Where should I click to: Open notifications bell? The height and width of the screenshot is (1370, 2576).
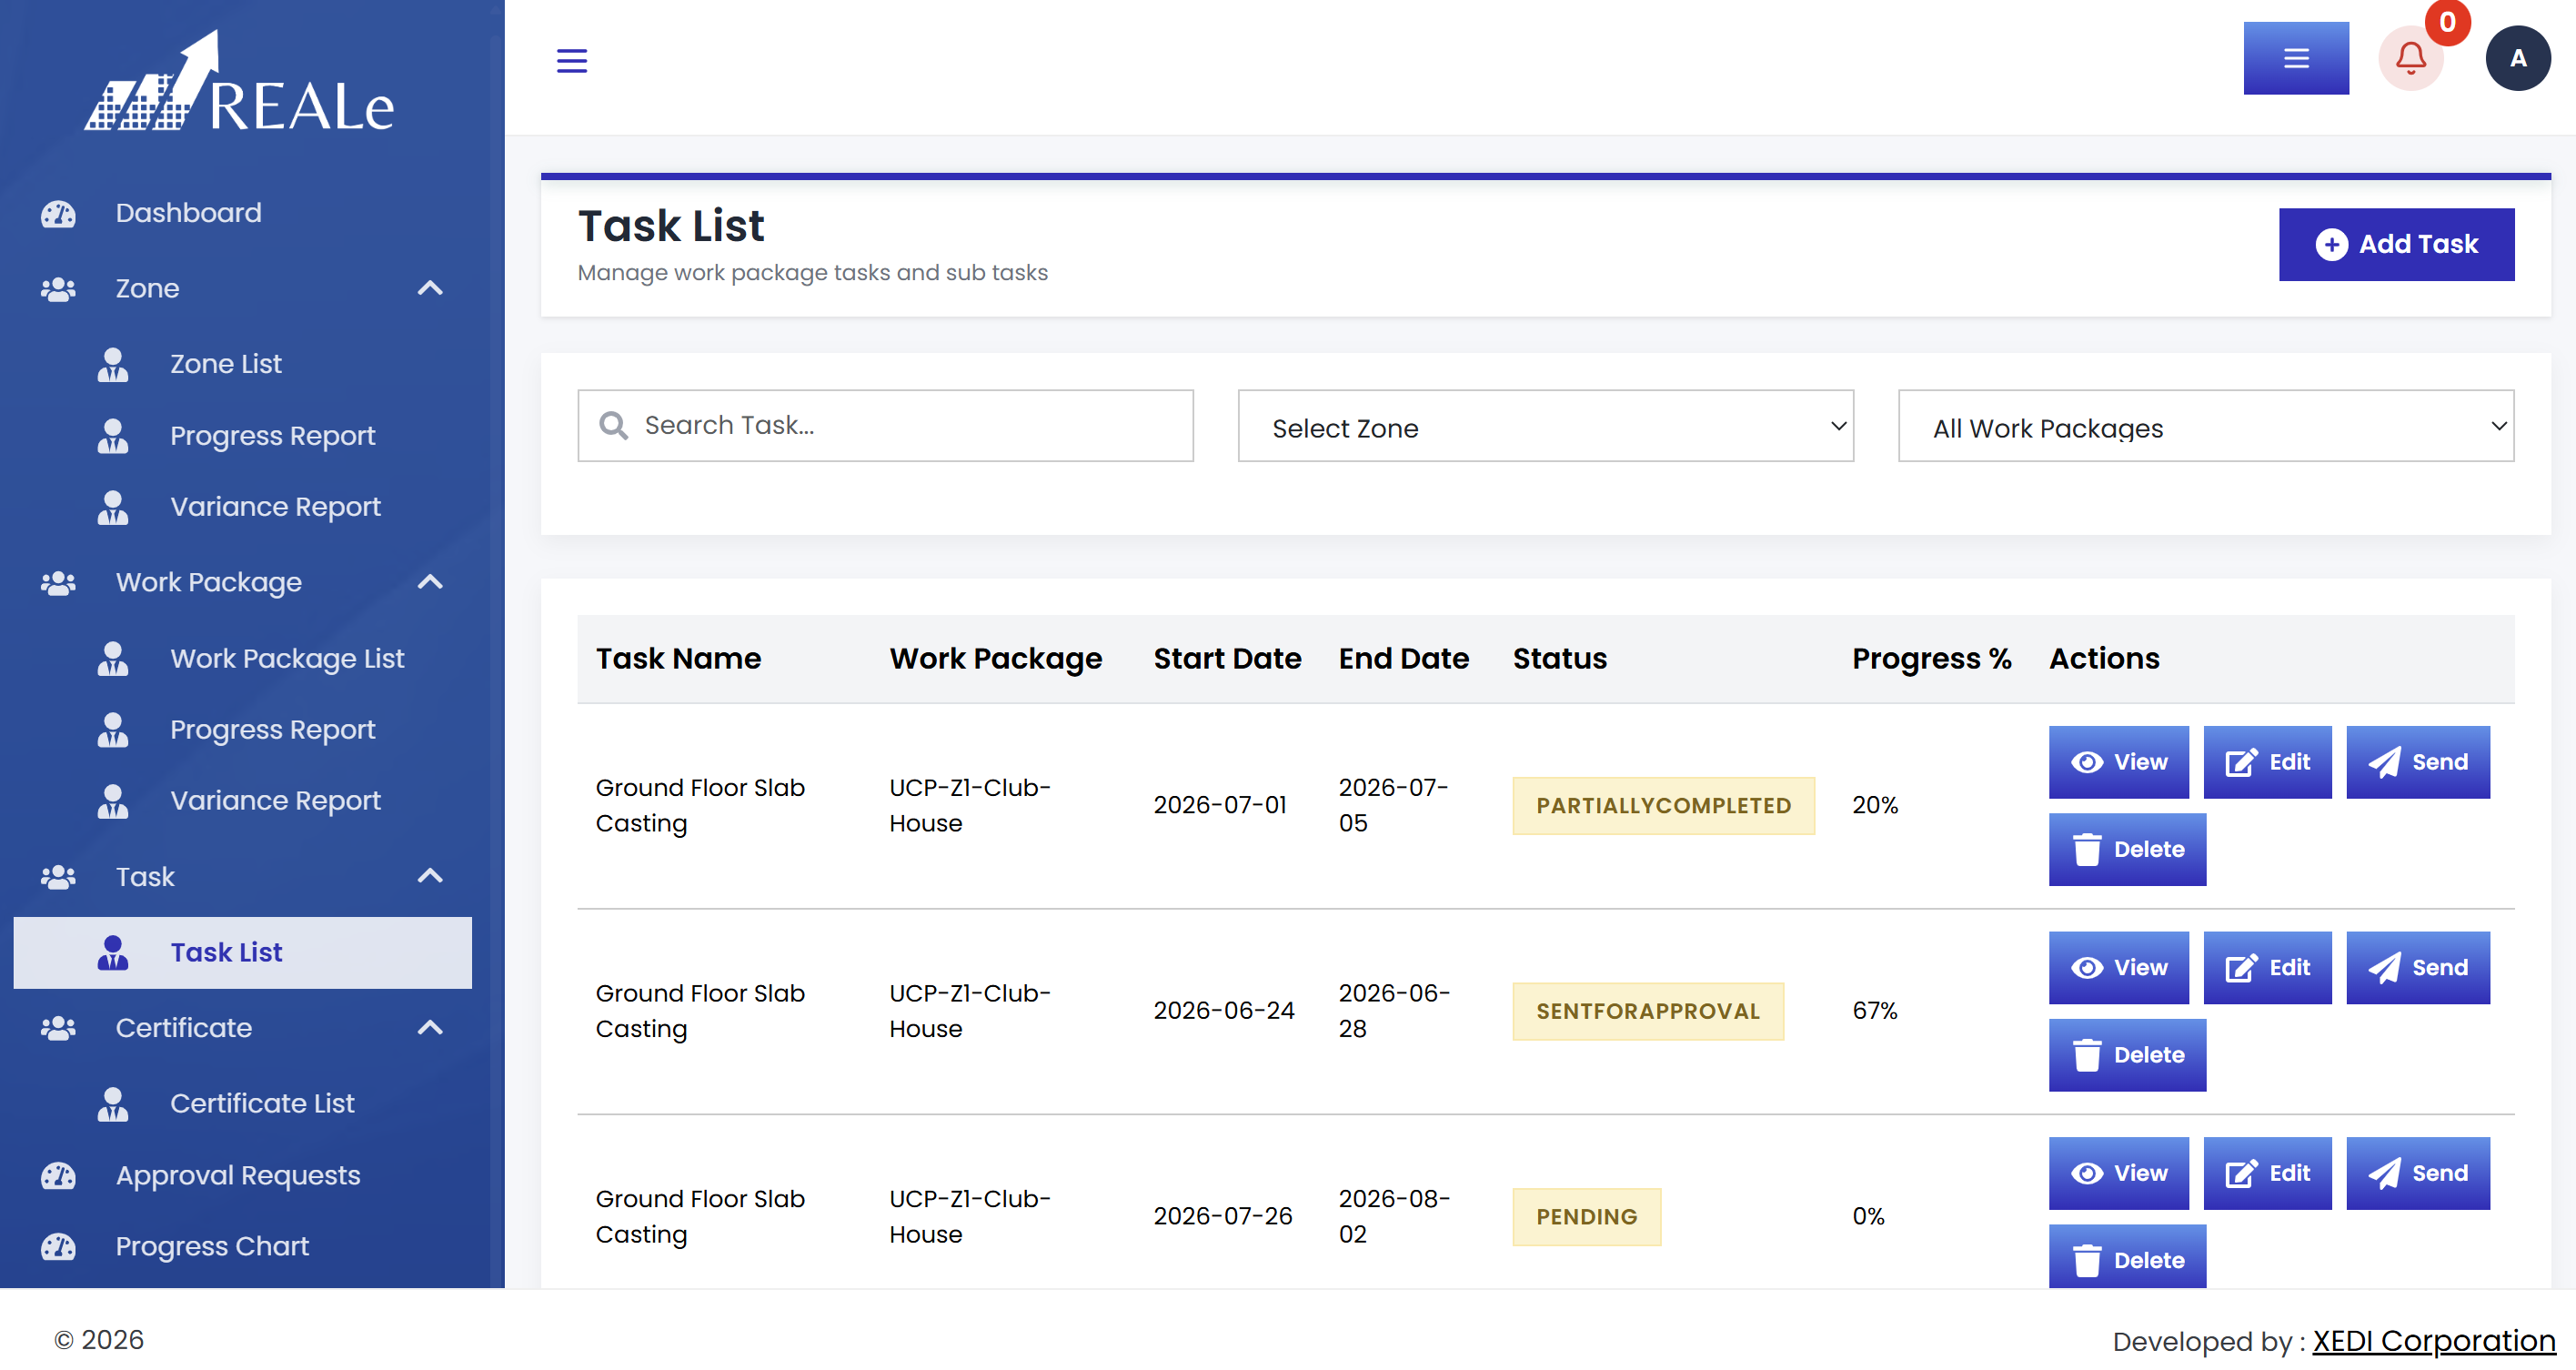point(2411,58)
